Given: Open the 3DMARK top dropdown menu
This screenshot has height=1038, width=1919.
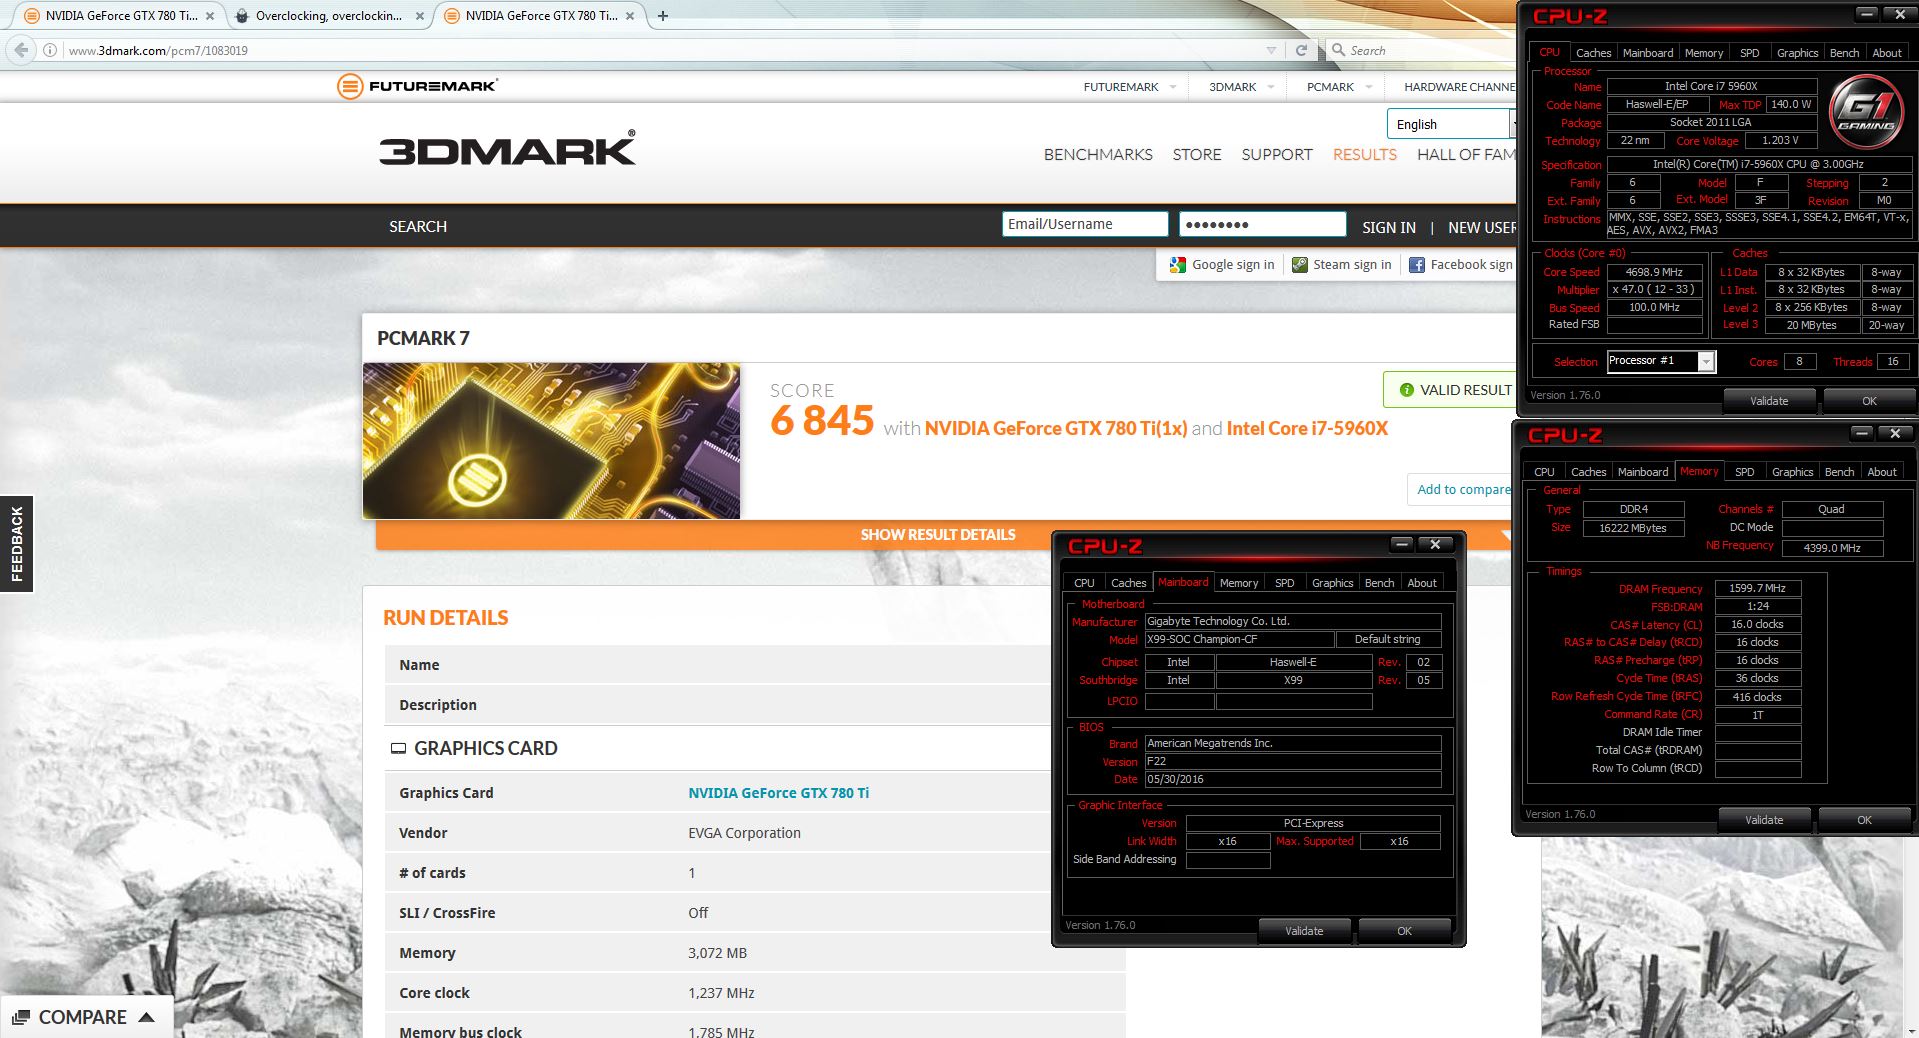Looking at the screenshot, I should click(x=1241, y=87).
